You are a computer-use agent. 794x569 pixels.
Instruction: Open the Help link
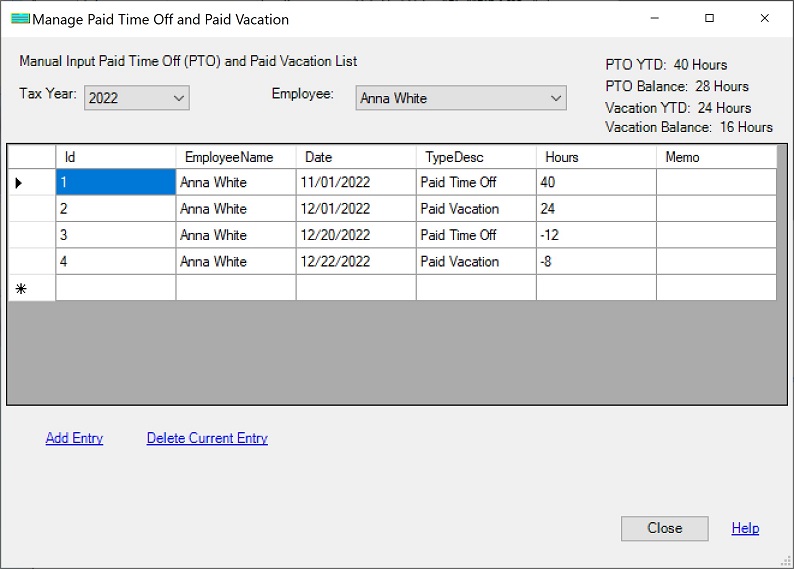(x=745, y=528)
